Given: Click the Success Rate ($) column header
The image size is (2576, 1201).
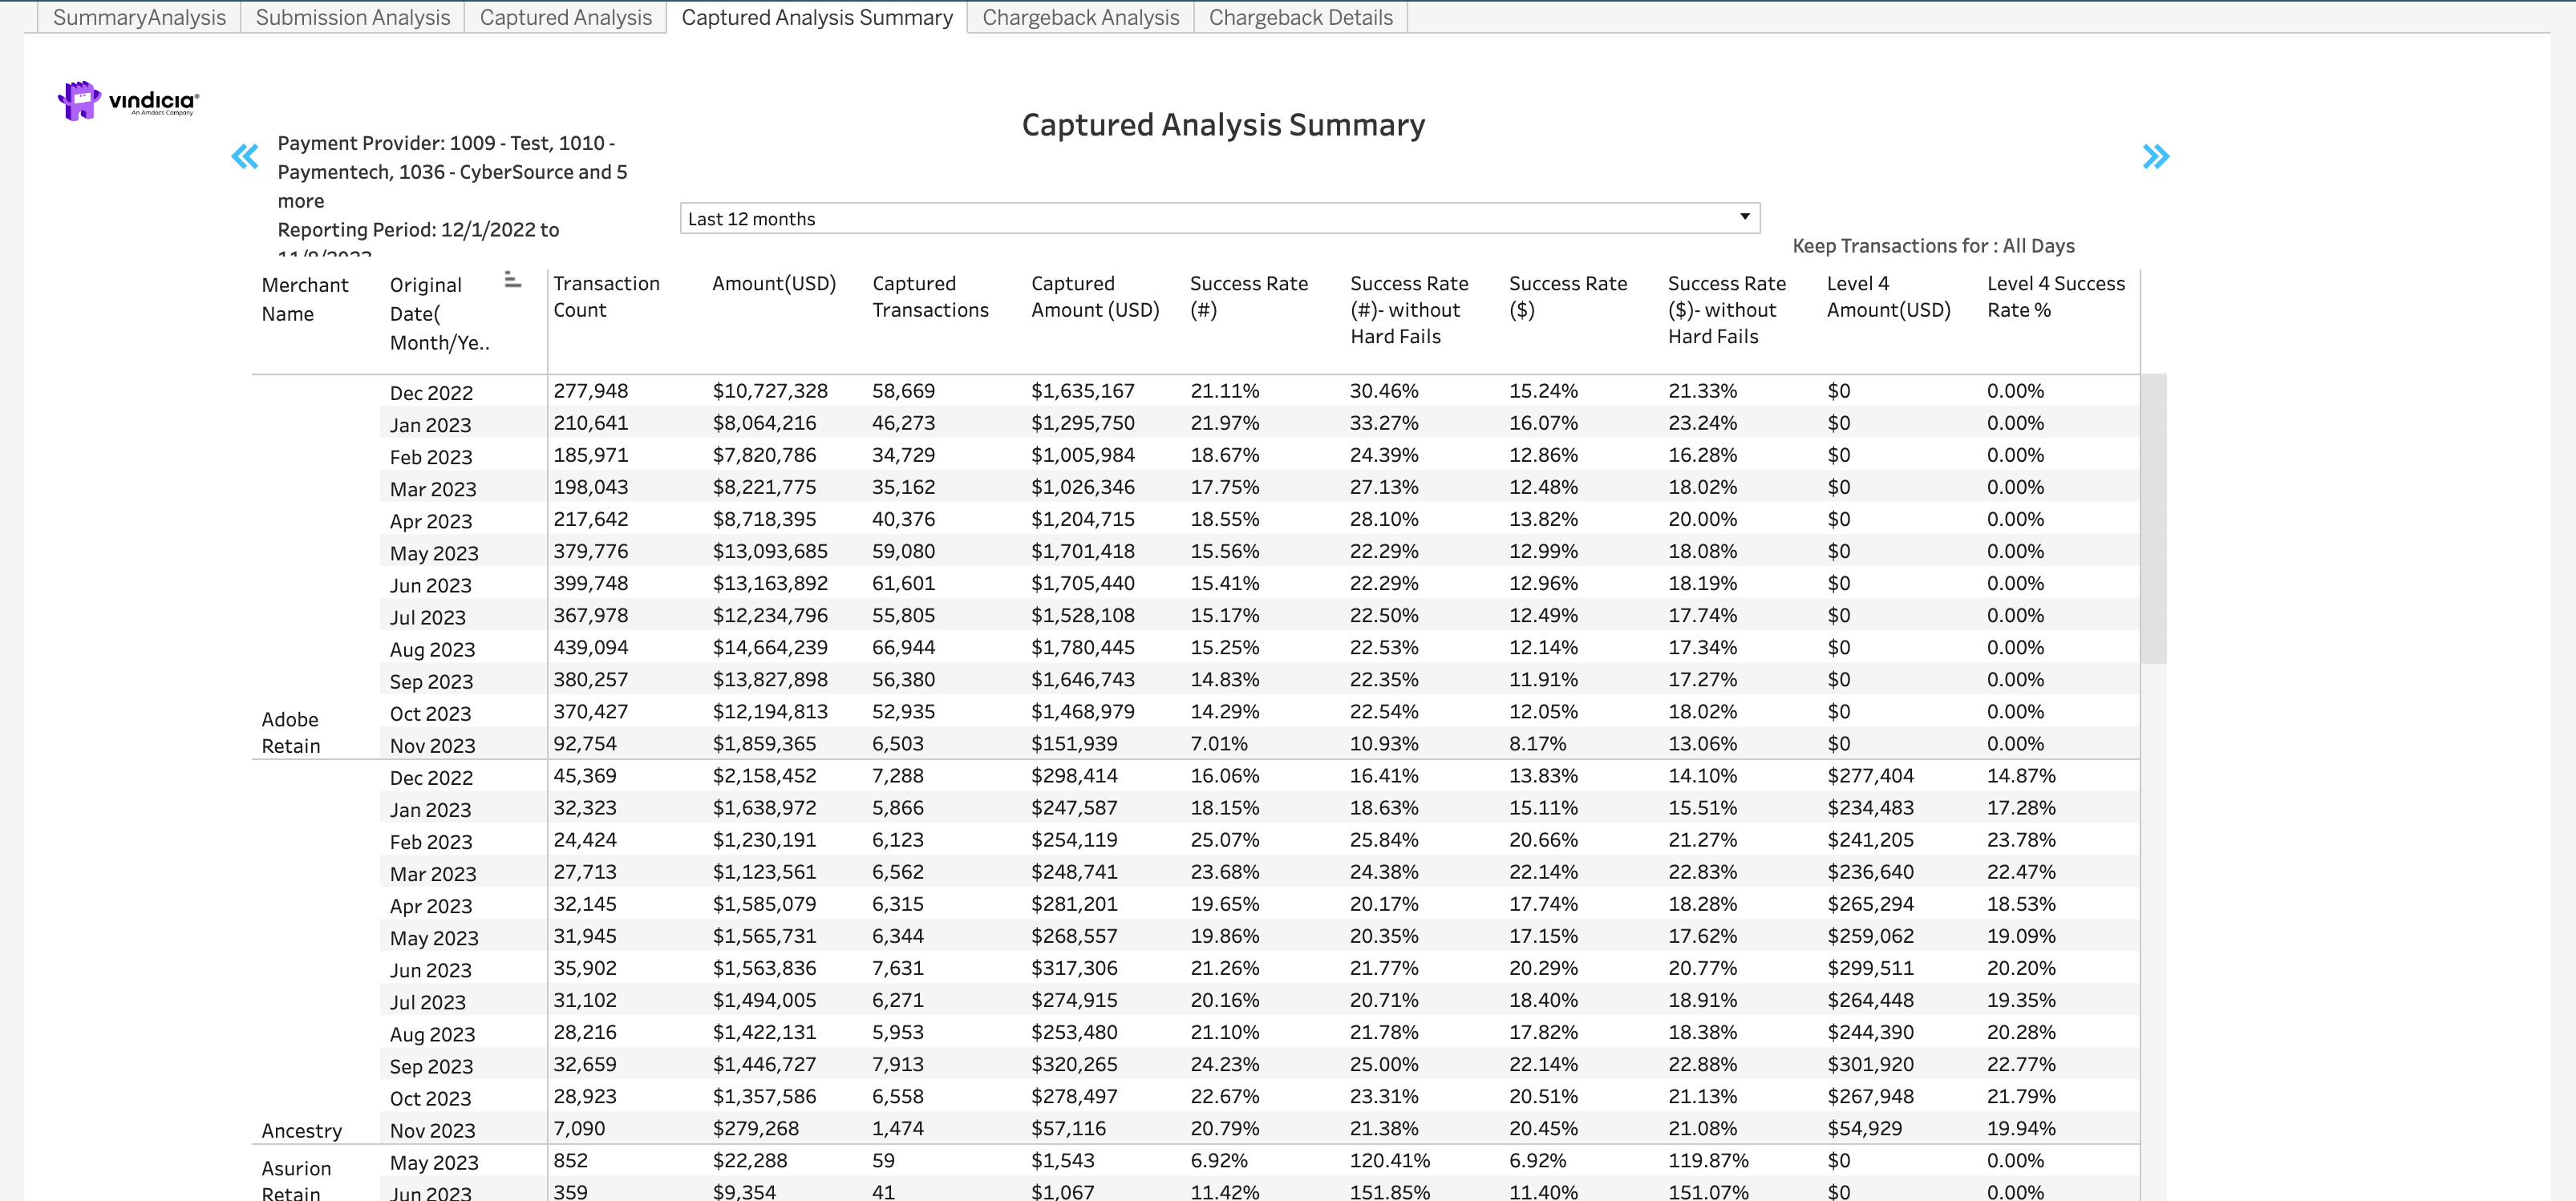Looking at the screenshot, I should pyautogui.click(x=1568, y=297).
